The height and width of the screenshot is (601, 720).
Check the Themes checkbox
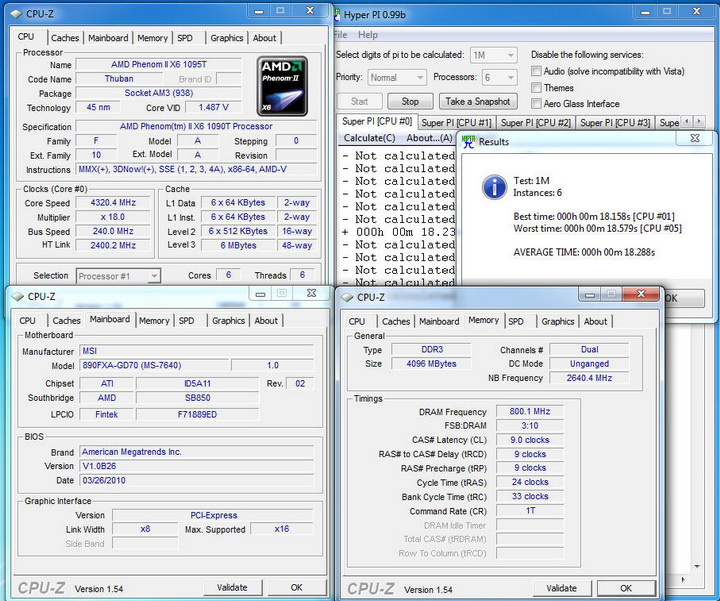[537, 88]
